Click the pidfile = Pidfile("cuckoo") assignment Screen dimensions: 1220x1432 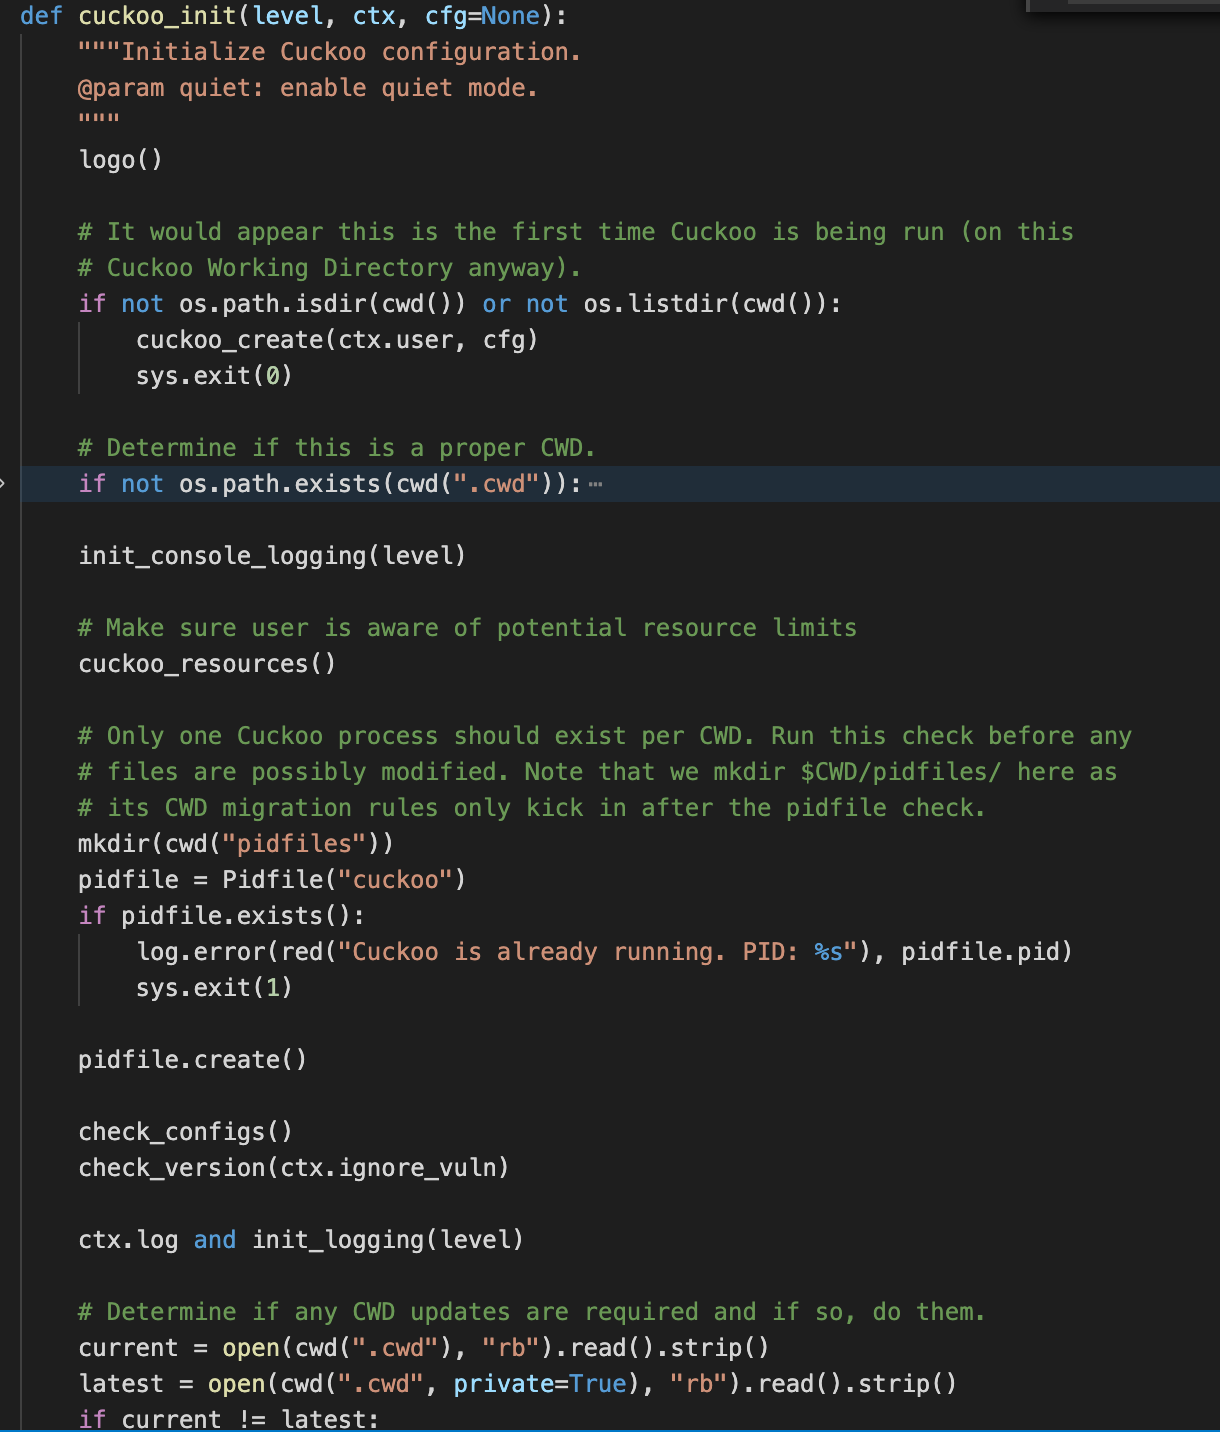point(272,880)
